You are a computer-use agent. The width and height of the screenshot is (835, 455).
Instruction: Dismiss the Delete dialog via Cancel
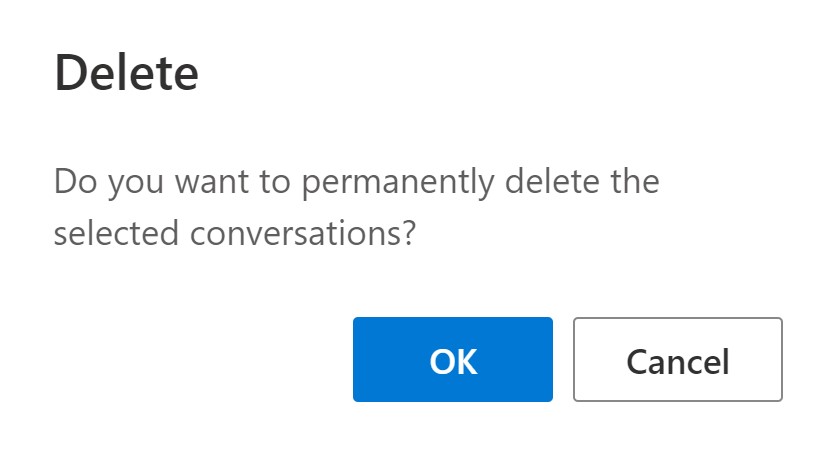point(678,360)
